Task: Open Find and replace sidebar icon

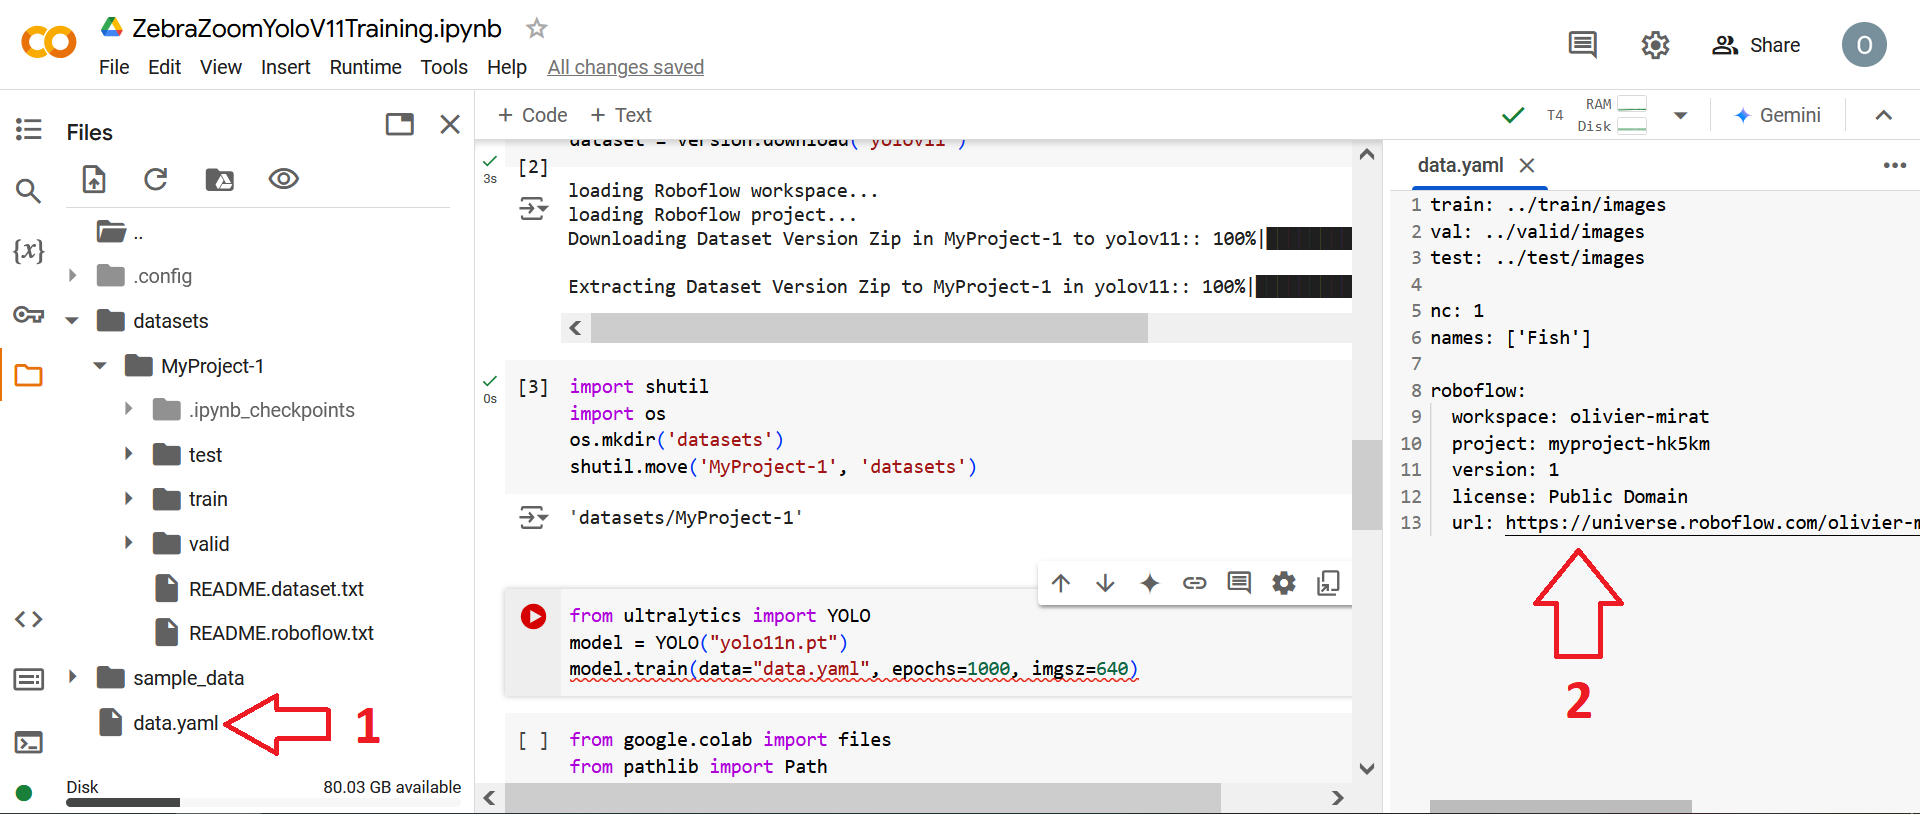Action: point(28,190)
